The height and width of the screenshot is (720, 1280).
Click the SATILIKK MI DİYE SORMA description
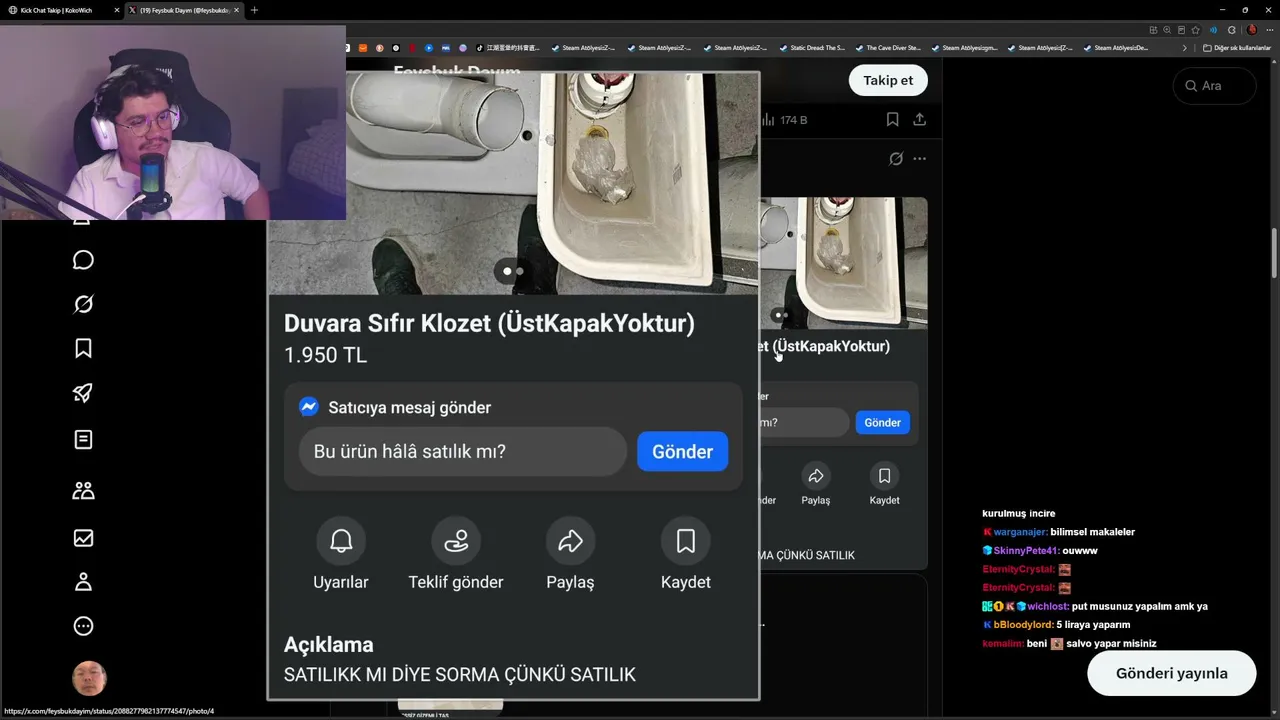460,675
